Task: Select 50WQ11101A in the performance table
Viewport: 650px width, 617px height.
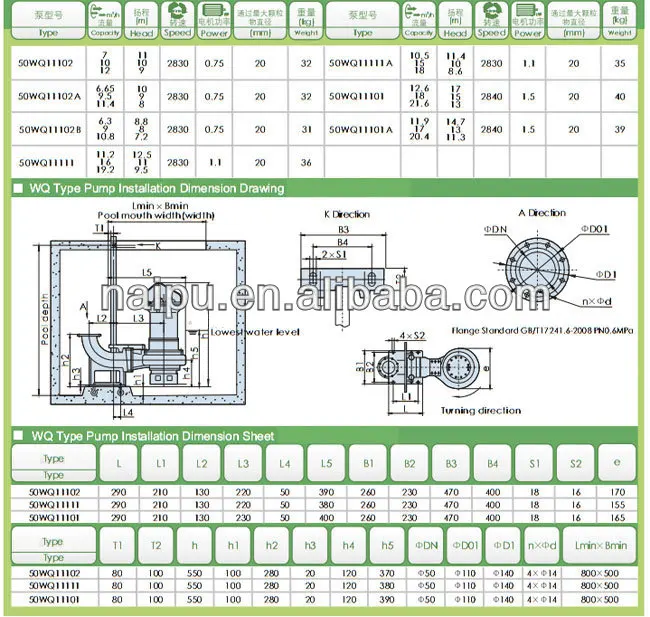Action: [361, 129]
